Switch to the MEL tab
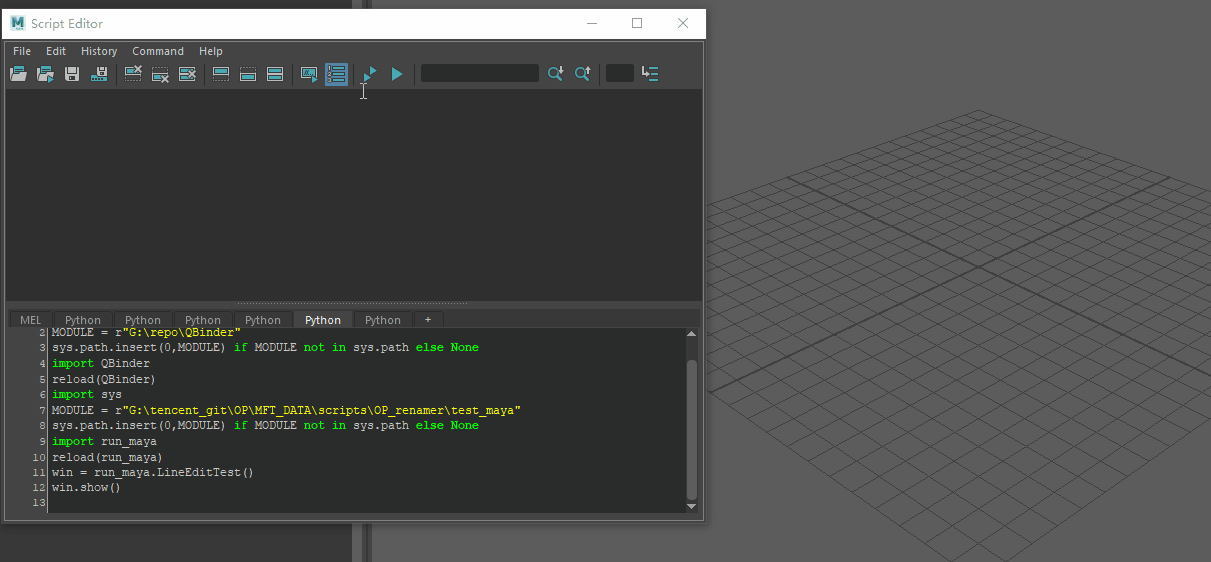Viewport: 1211px width, 562px height. 31,320
